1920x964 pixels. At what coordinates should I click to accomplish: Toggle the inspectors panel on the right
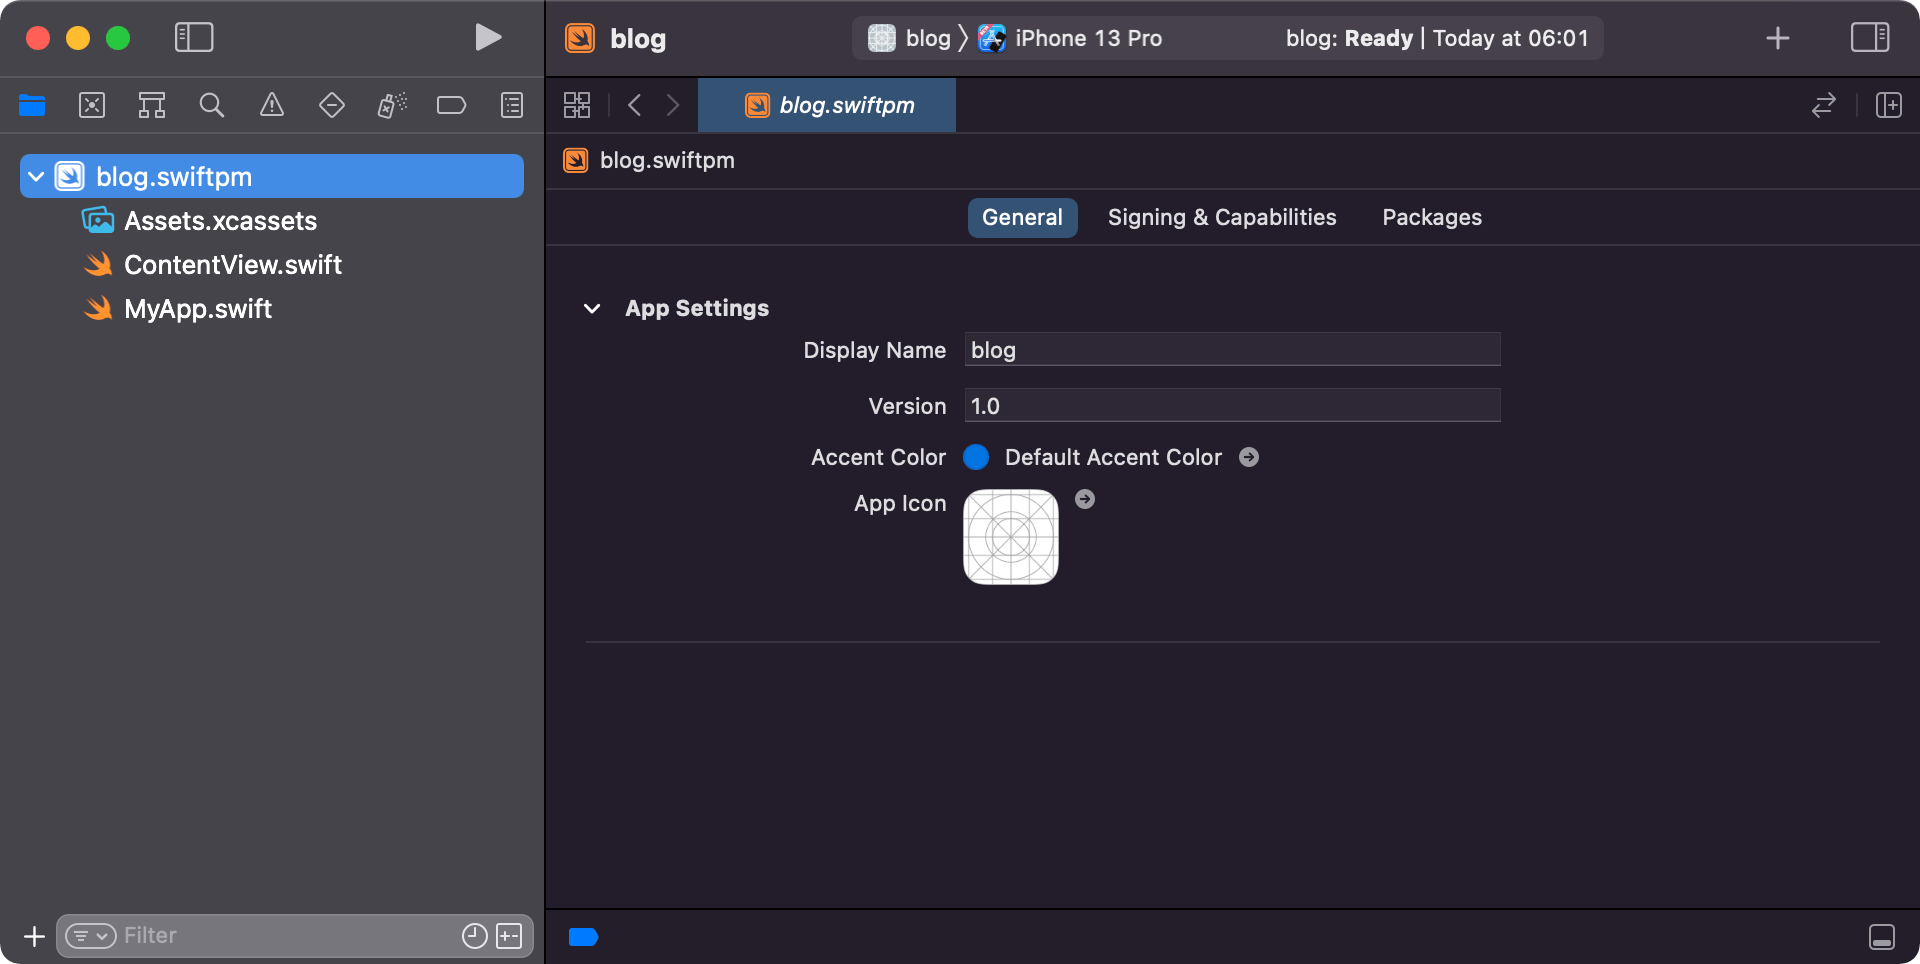click(x=1870, y=38)
